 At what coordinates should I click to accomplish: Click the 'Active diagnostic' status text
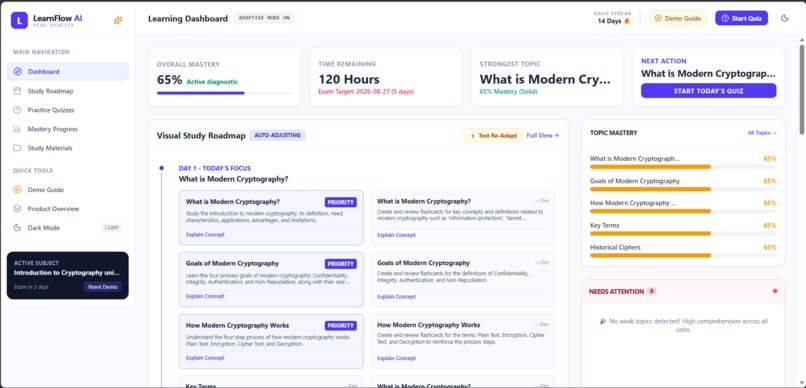coord(212,82)
